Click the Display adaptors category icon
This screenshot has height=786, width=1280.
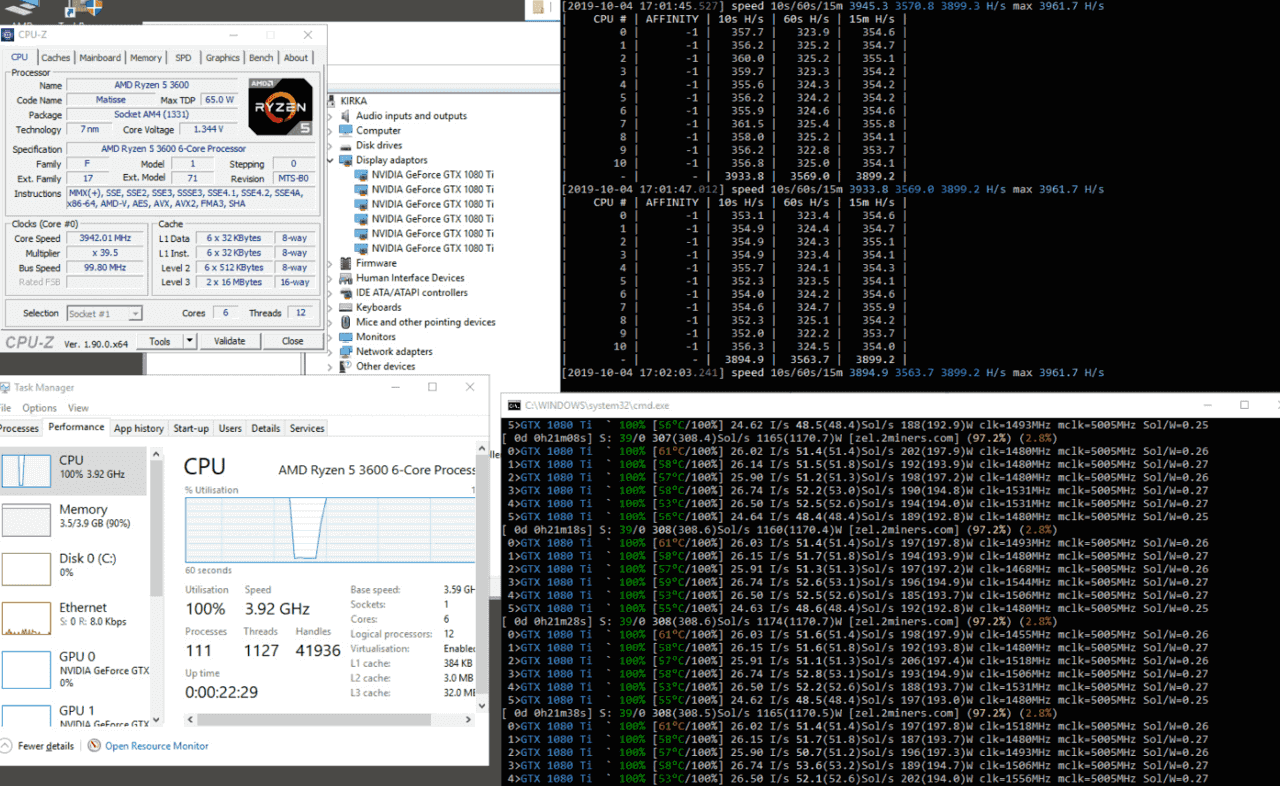346,160
